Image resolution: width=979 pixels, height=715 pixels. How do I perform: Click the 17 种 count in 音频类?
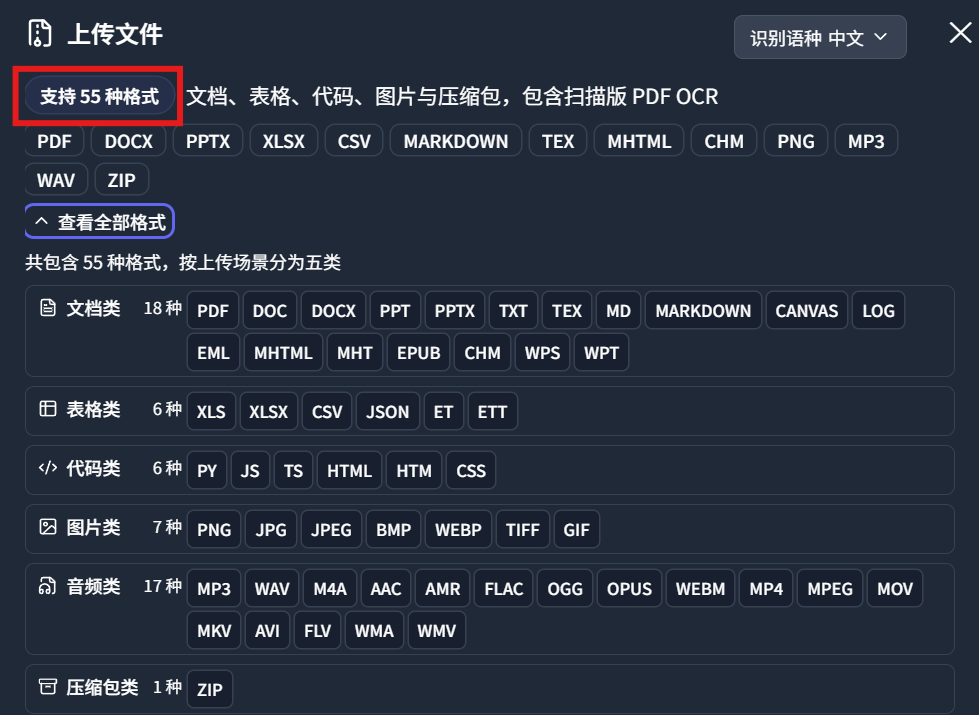[162, 586]
